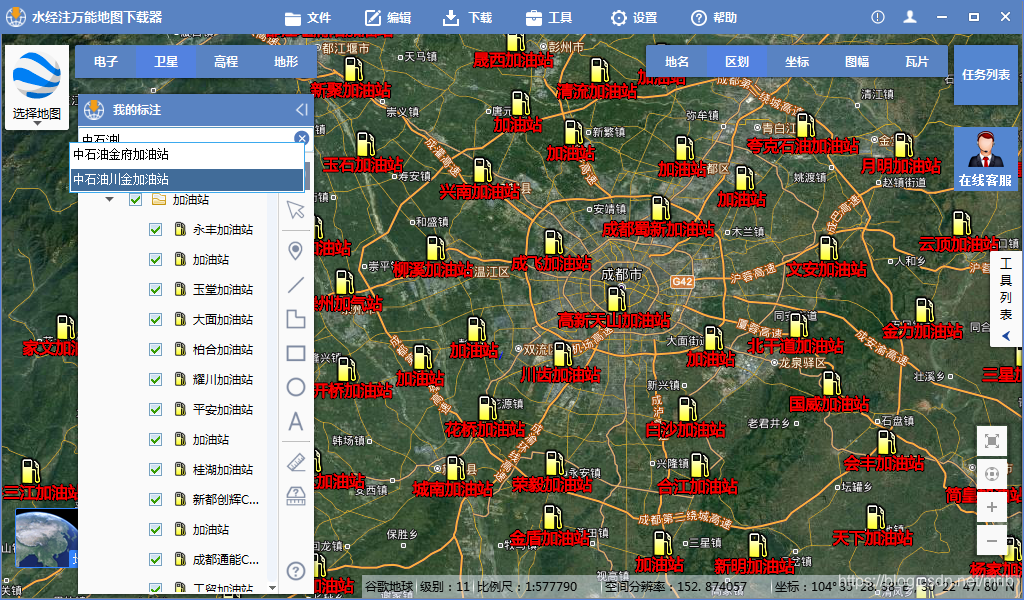Screen dimensions: 1024x600
Task: Open the help question-mark tool
Action: [296, 571]
